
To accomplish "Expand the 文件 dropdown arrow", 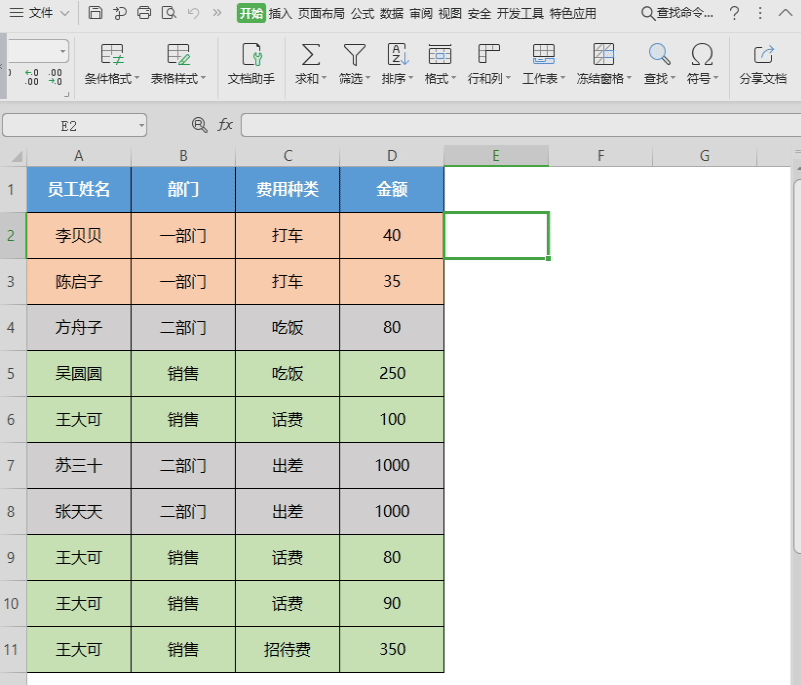I will click(x=65, y=13).
